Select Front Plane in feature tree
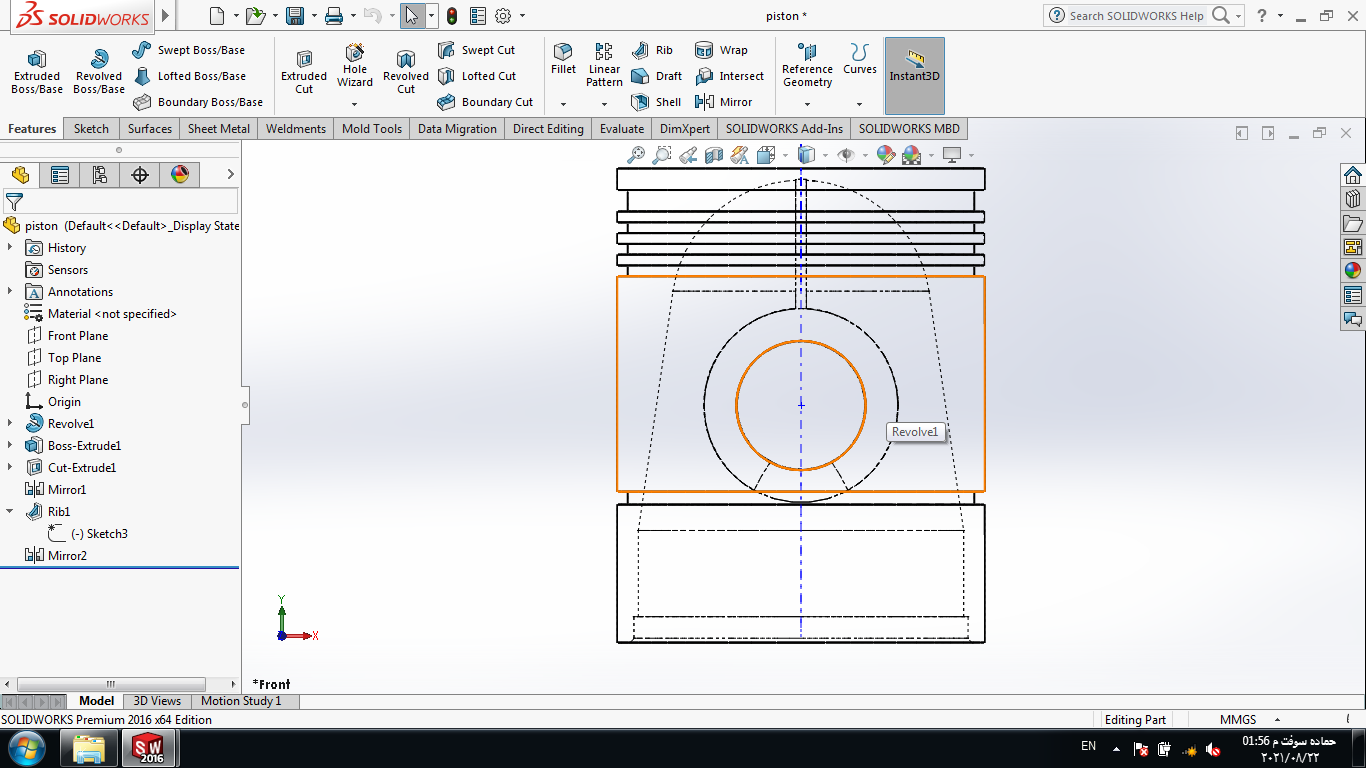This screenshot has width=1366, height=768. [77, 336]
